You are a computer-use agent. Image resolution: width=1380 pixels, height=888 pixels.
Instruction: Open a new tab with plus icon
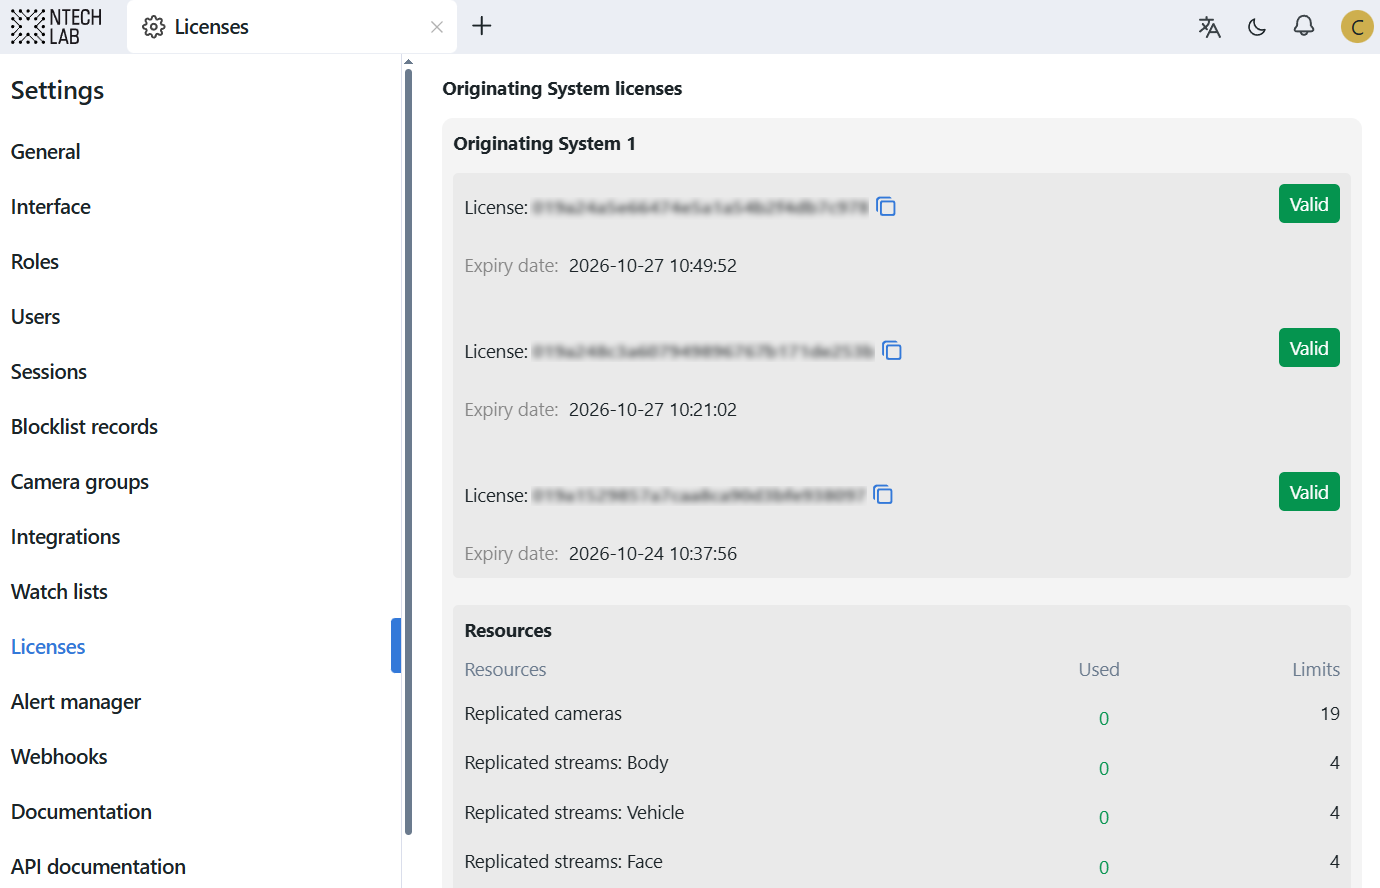point(482,26)
